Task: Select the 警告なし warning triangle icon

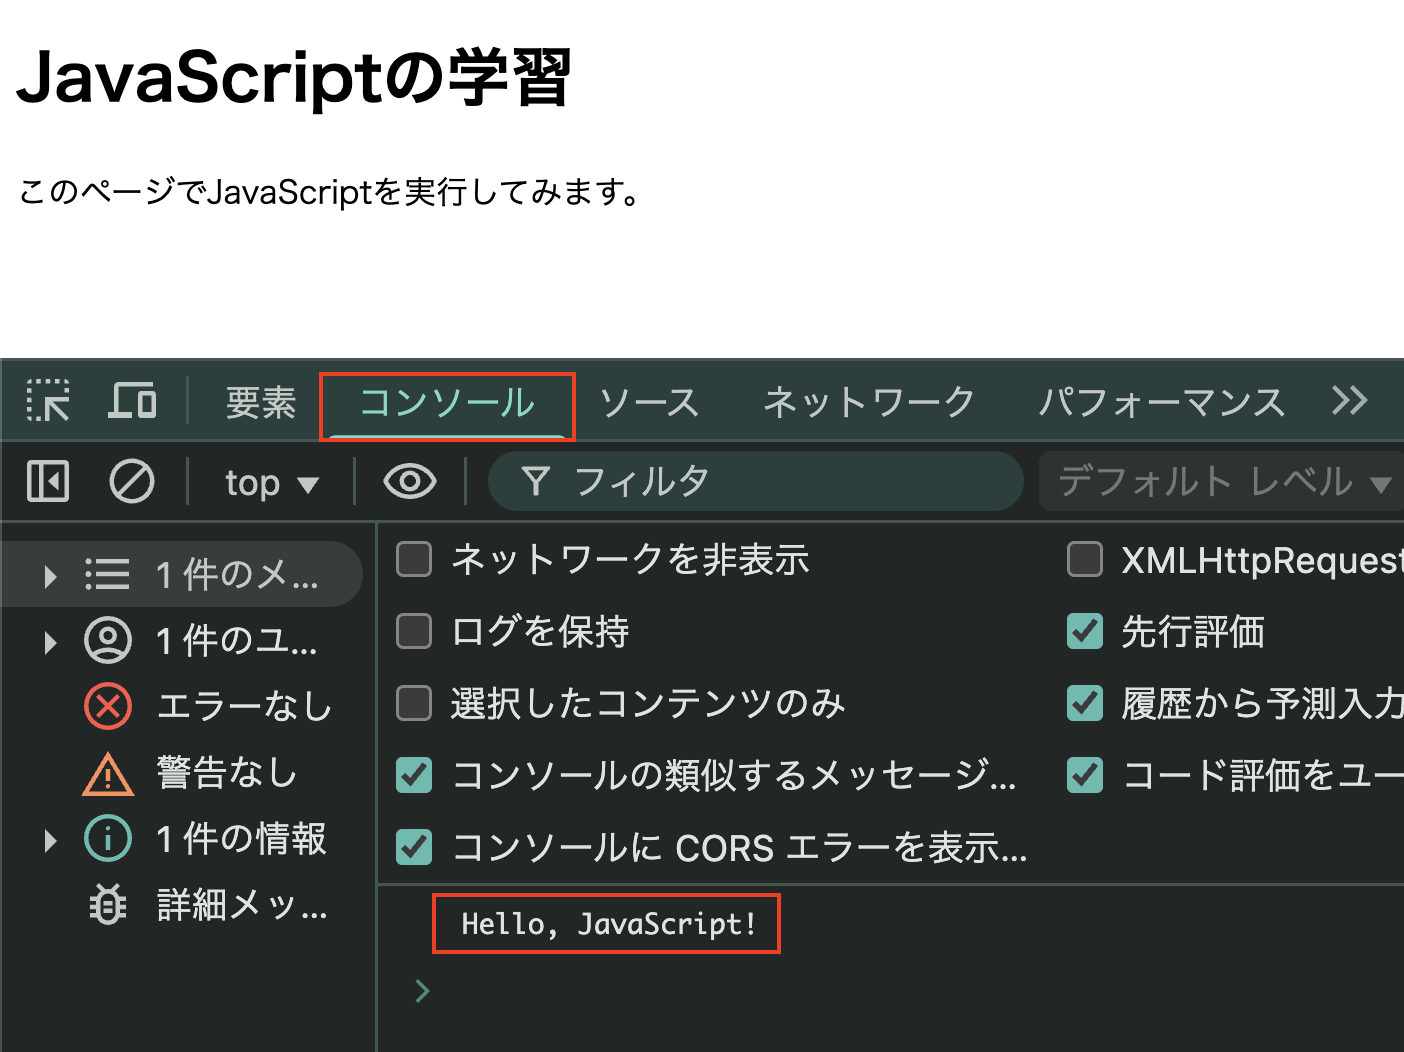Action: tap(108, 773)
